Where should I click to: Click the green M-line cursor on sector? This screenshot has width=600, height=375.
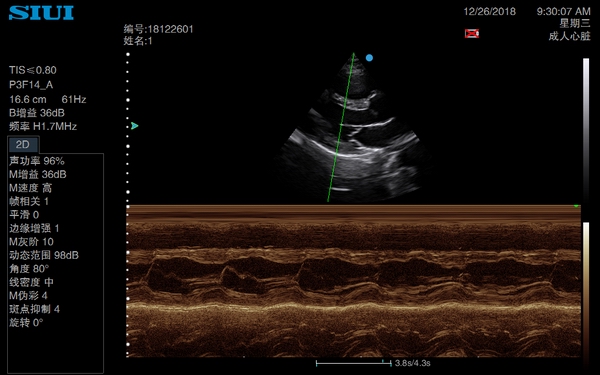pyautogui.click(x=341, y=127)
